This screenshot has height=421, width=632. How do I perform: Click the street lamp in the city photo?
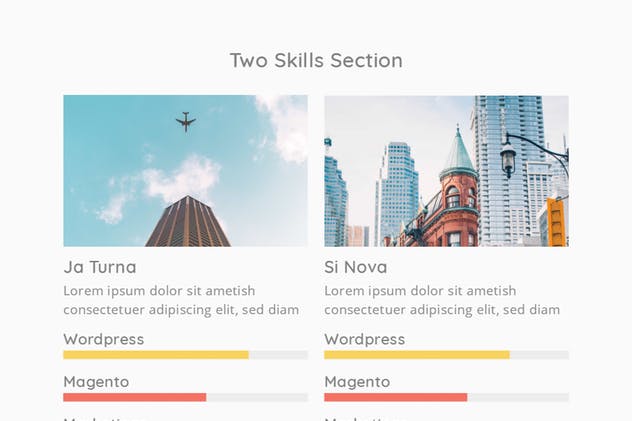(509, 157)
